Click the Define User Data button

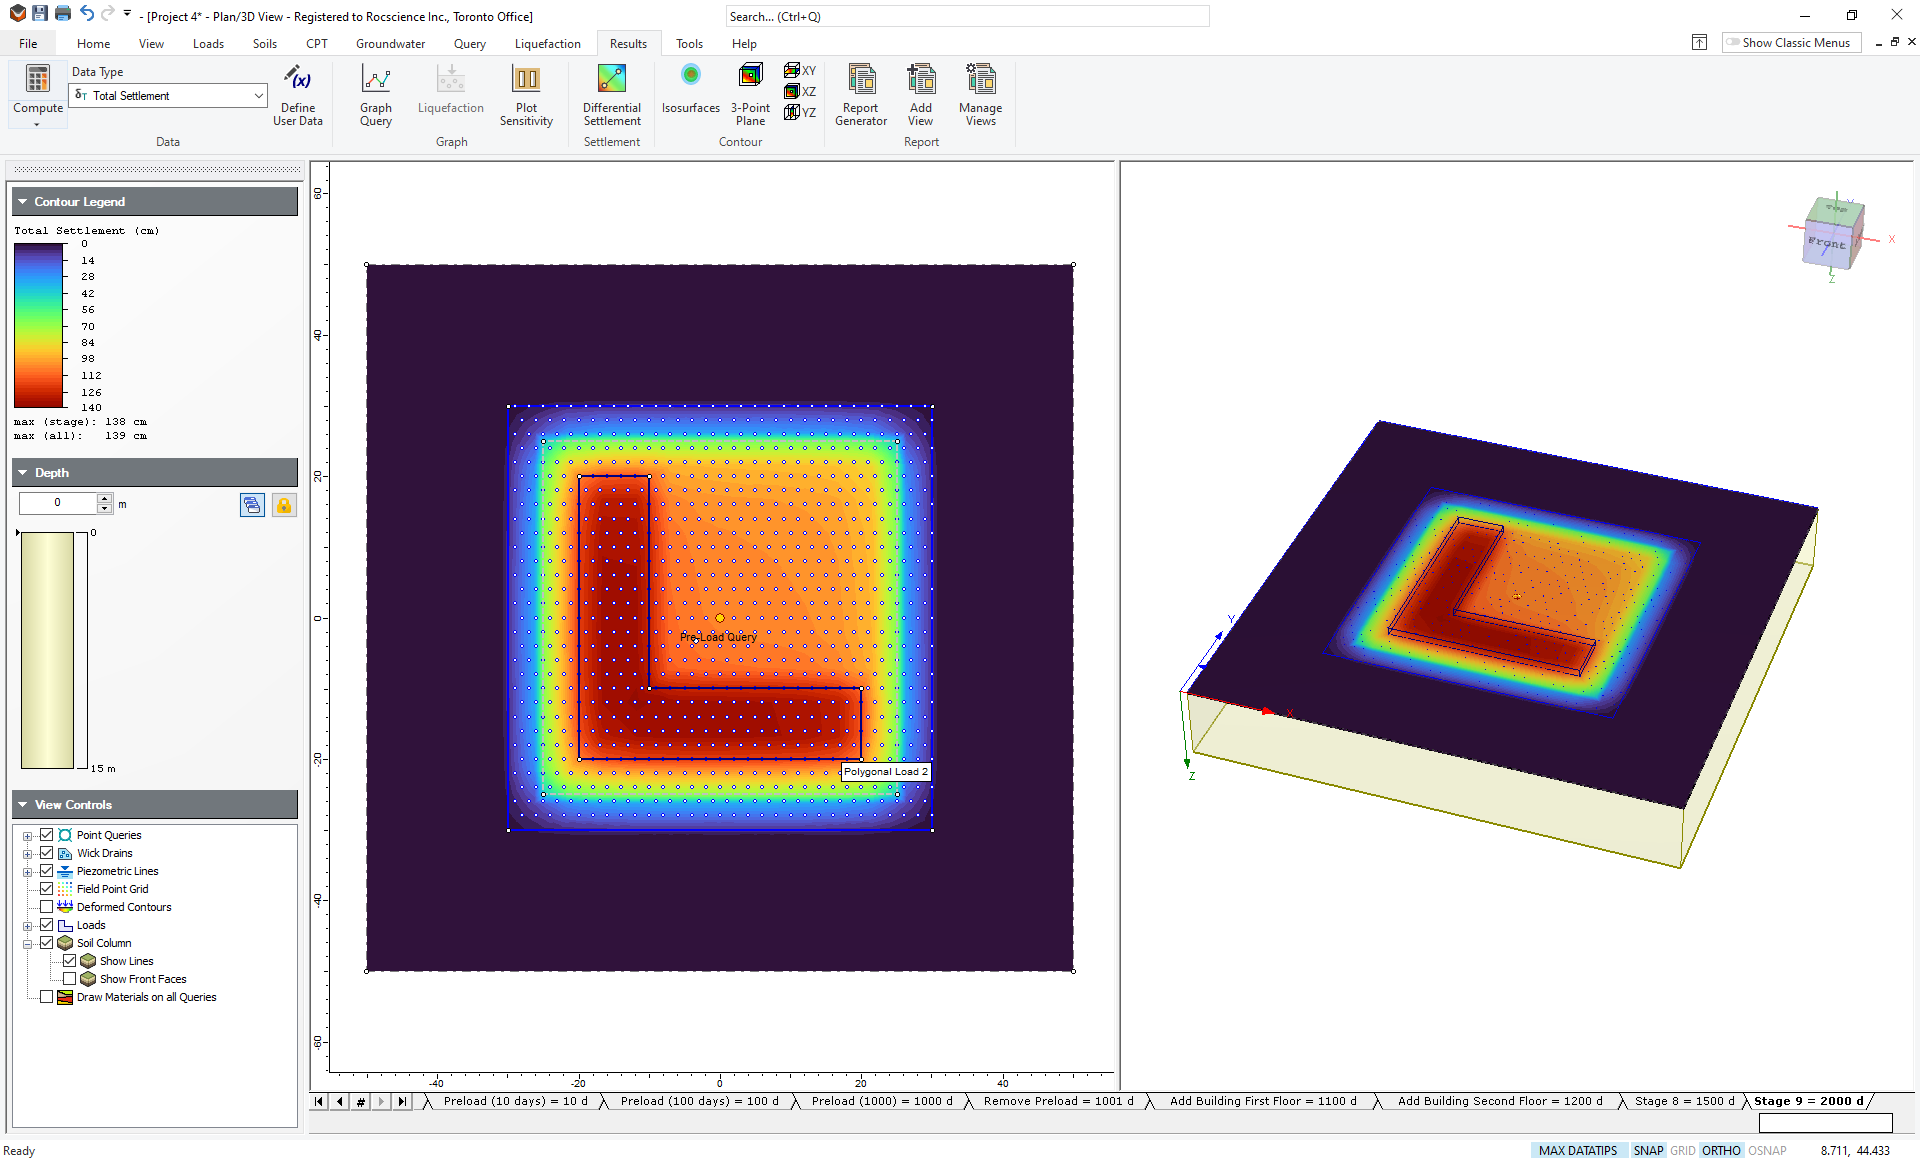click(x=297, y=95)
